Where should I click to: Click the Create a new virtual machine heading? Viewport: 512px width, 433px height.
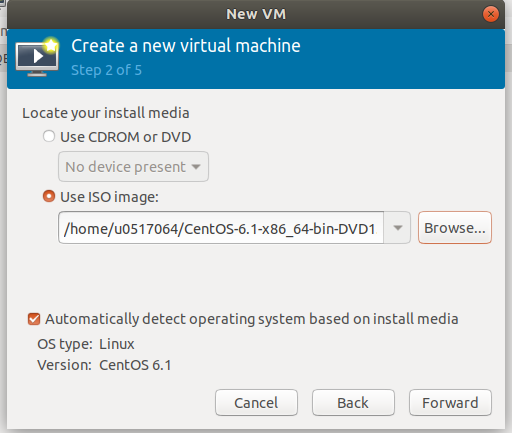[186, 46]
